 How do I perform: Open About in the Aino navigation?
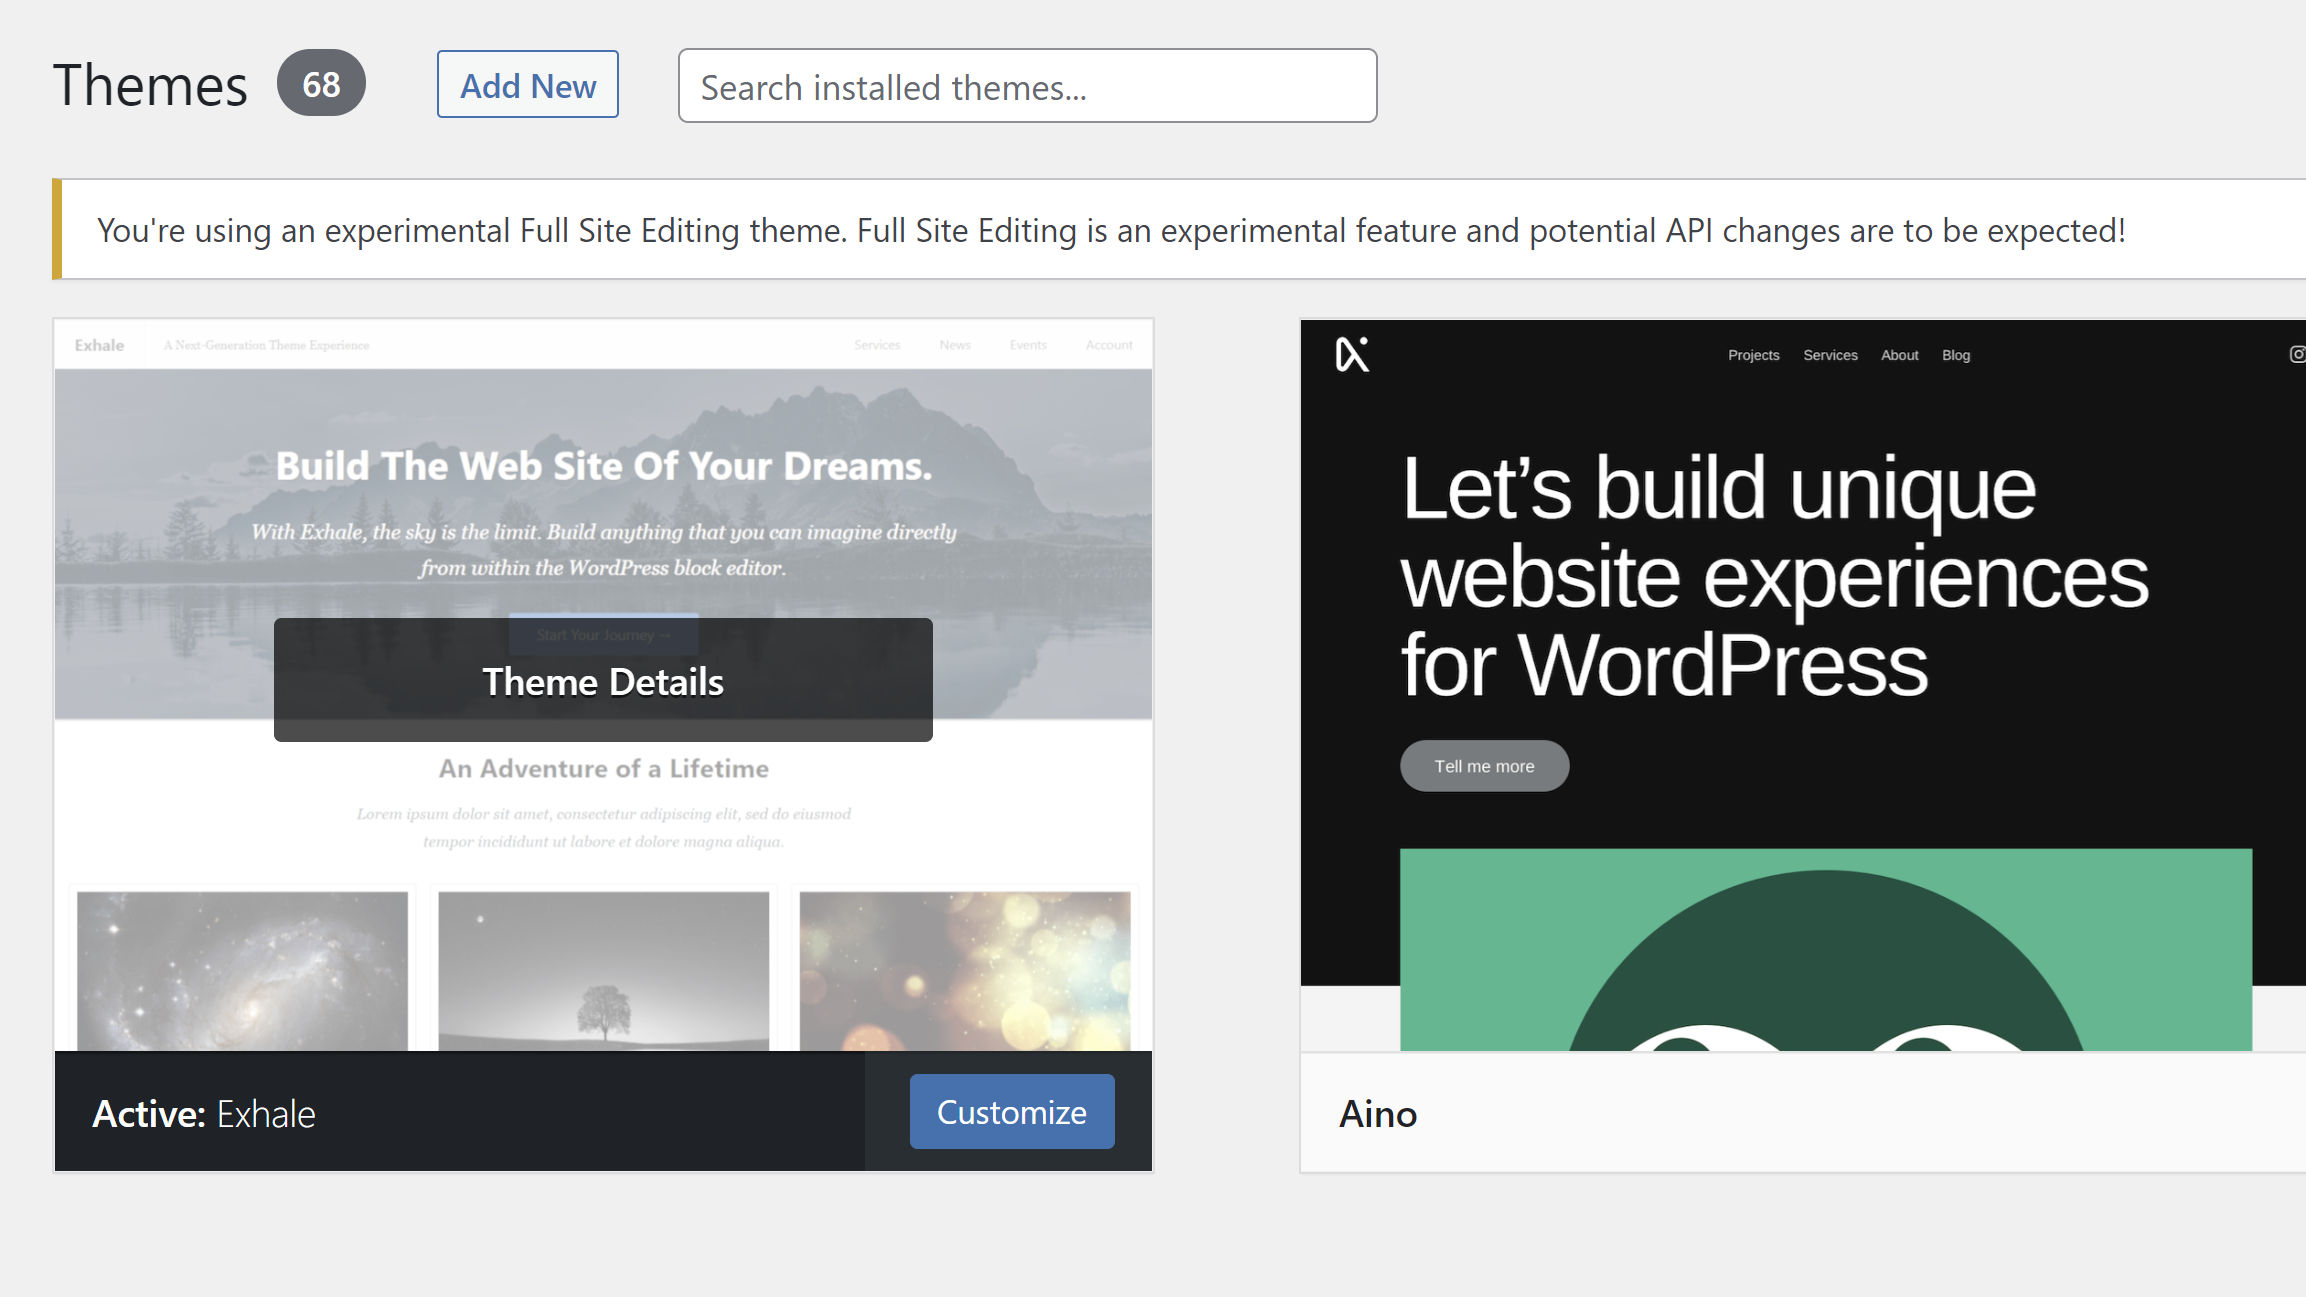(1899, 355)
